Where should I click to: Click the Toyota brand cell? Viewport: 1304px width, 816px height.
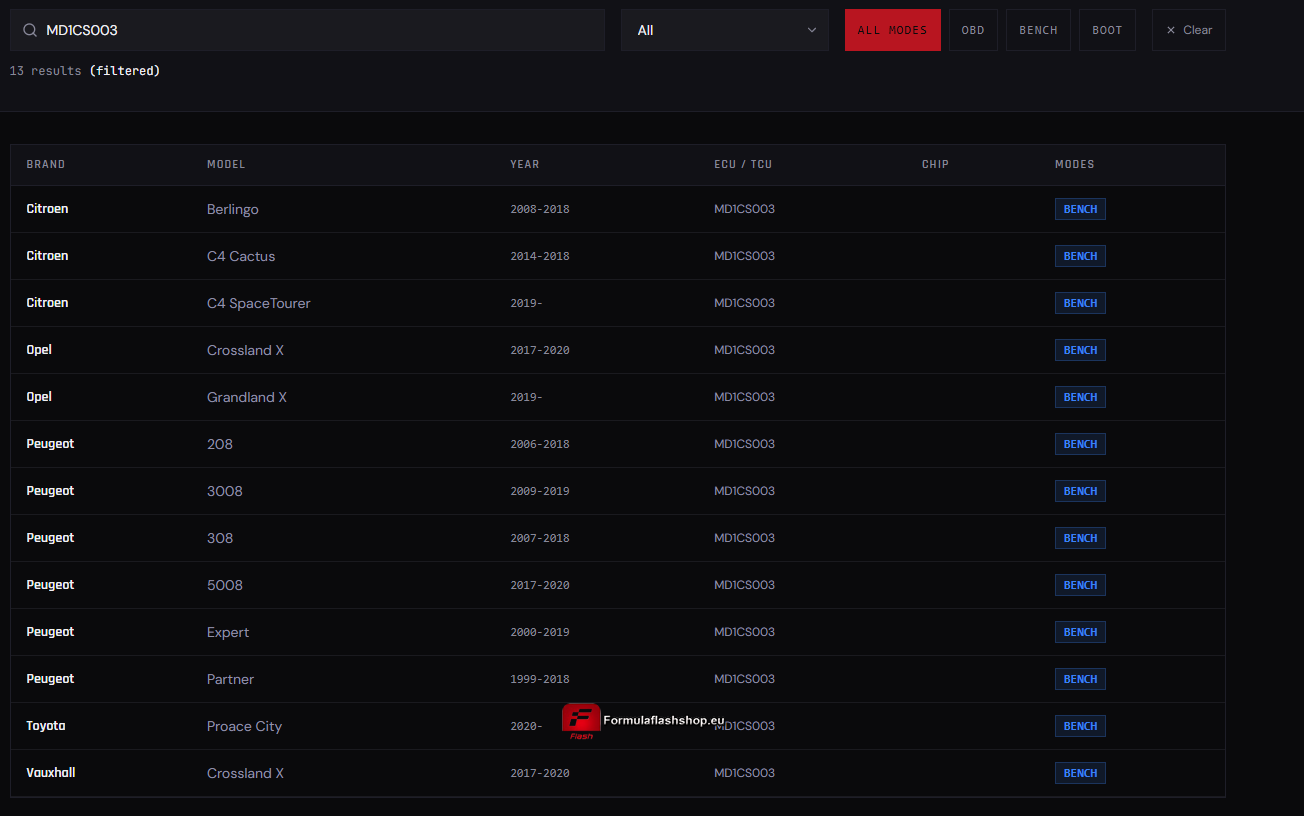46,726
